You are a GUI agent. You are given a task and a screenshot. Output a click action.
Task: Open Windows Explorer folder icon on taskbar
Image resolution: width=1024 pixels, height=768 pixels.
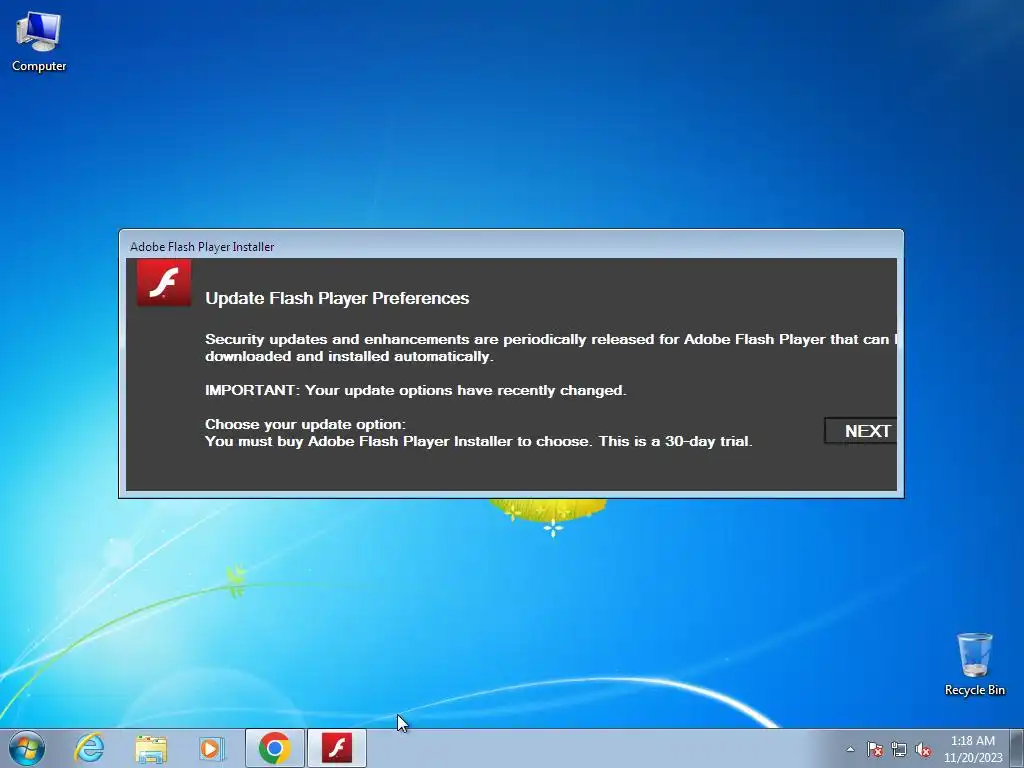coord(151,748)
